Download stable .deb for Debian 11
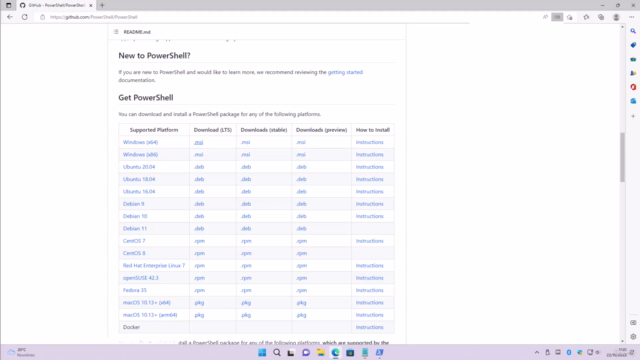This screenshot has width=640, height=360. click(x=246, y=229)
